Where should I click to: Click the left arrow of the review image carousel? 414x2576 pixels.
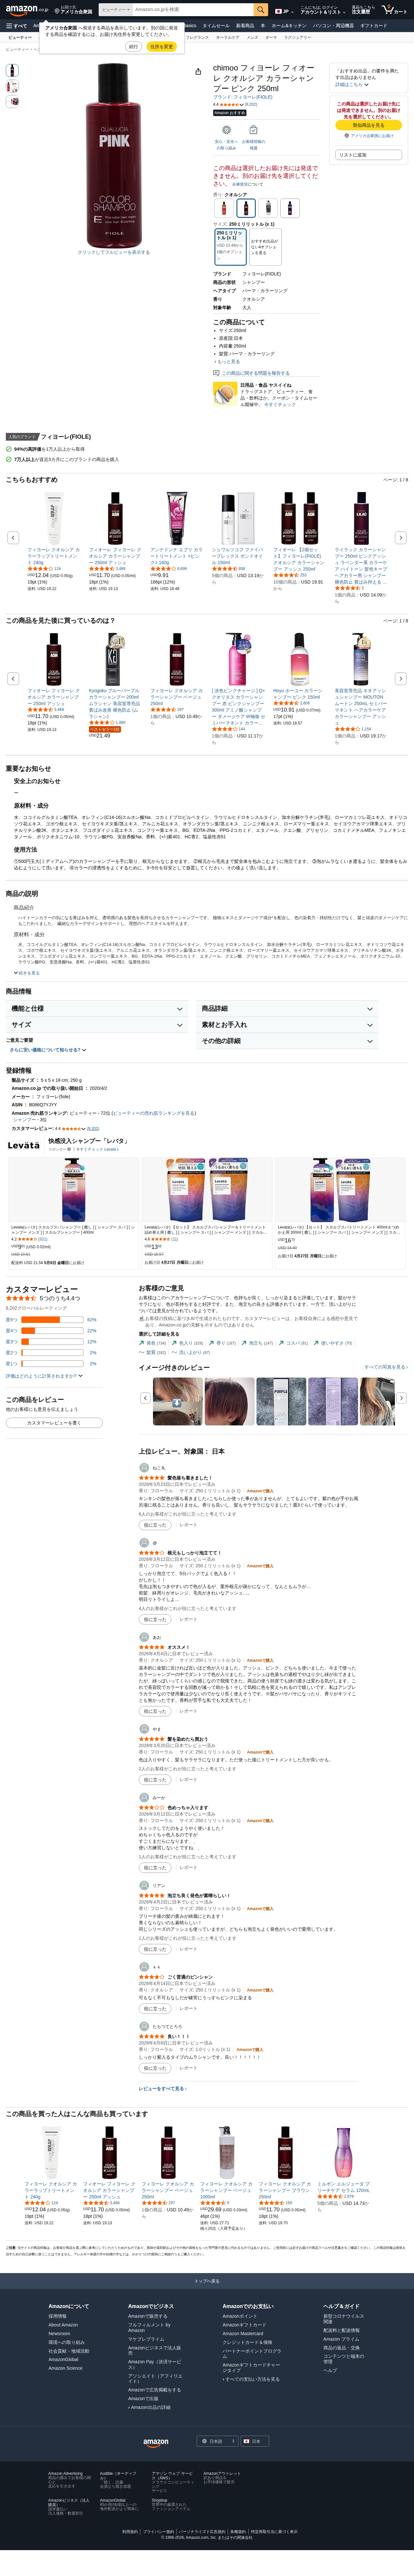145,1397
